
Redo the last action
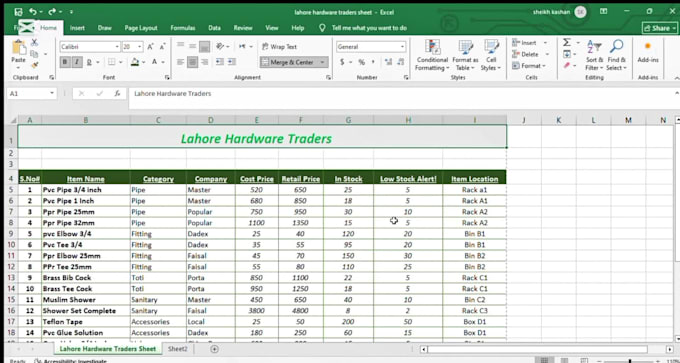click(52, 12)
